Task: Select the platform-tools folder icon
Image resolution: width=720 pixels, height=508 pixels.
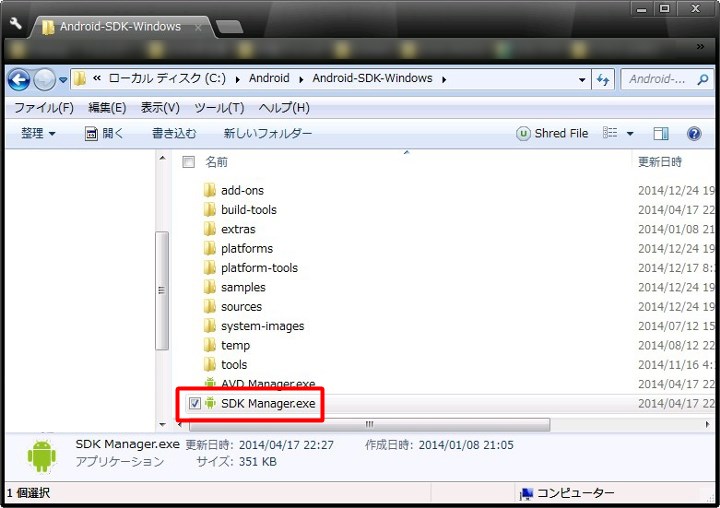Action: tap(209, 267)
